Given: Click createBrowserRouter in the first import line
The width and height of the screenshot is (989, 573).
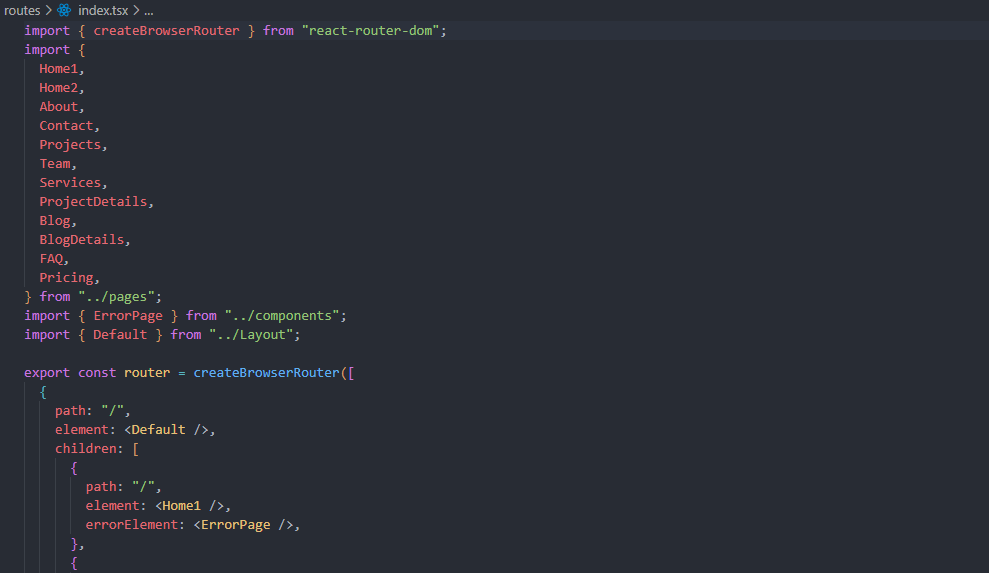Looking at the screenshot, I should coord(167,30).
